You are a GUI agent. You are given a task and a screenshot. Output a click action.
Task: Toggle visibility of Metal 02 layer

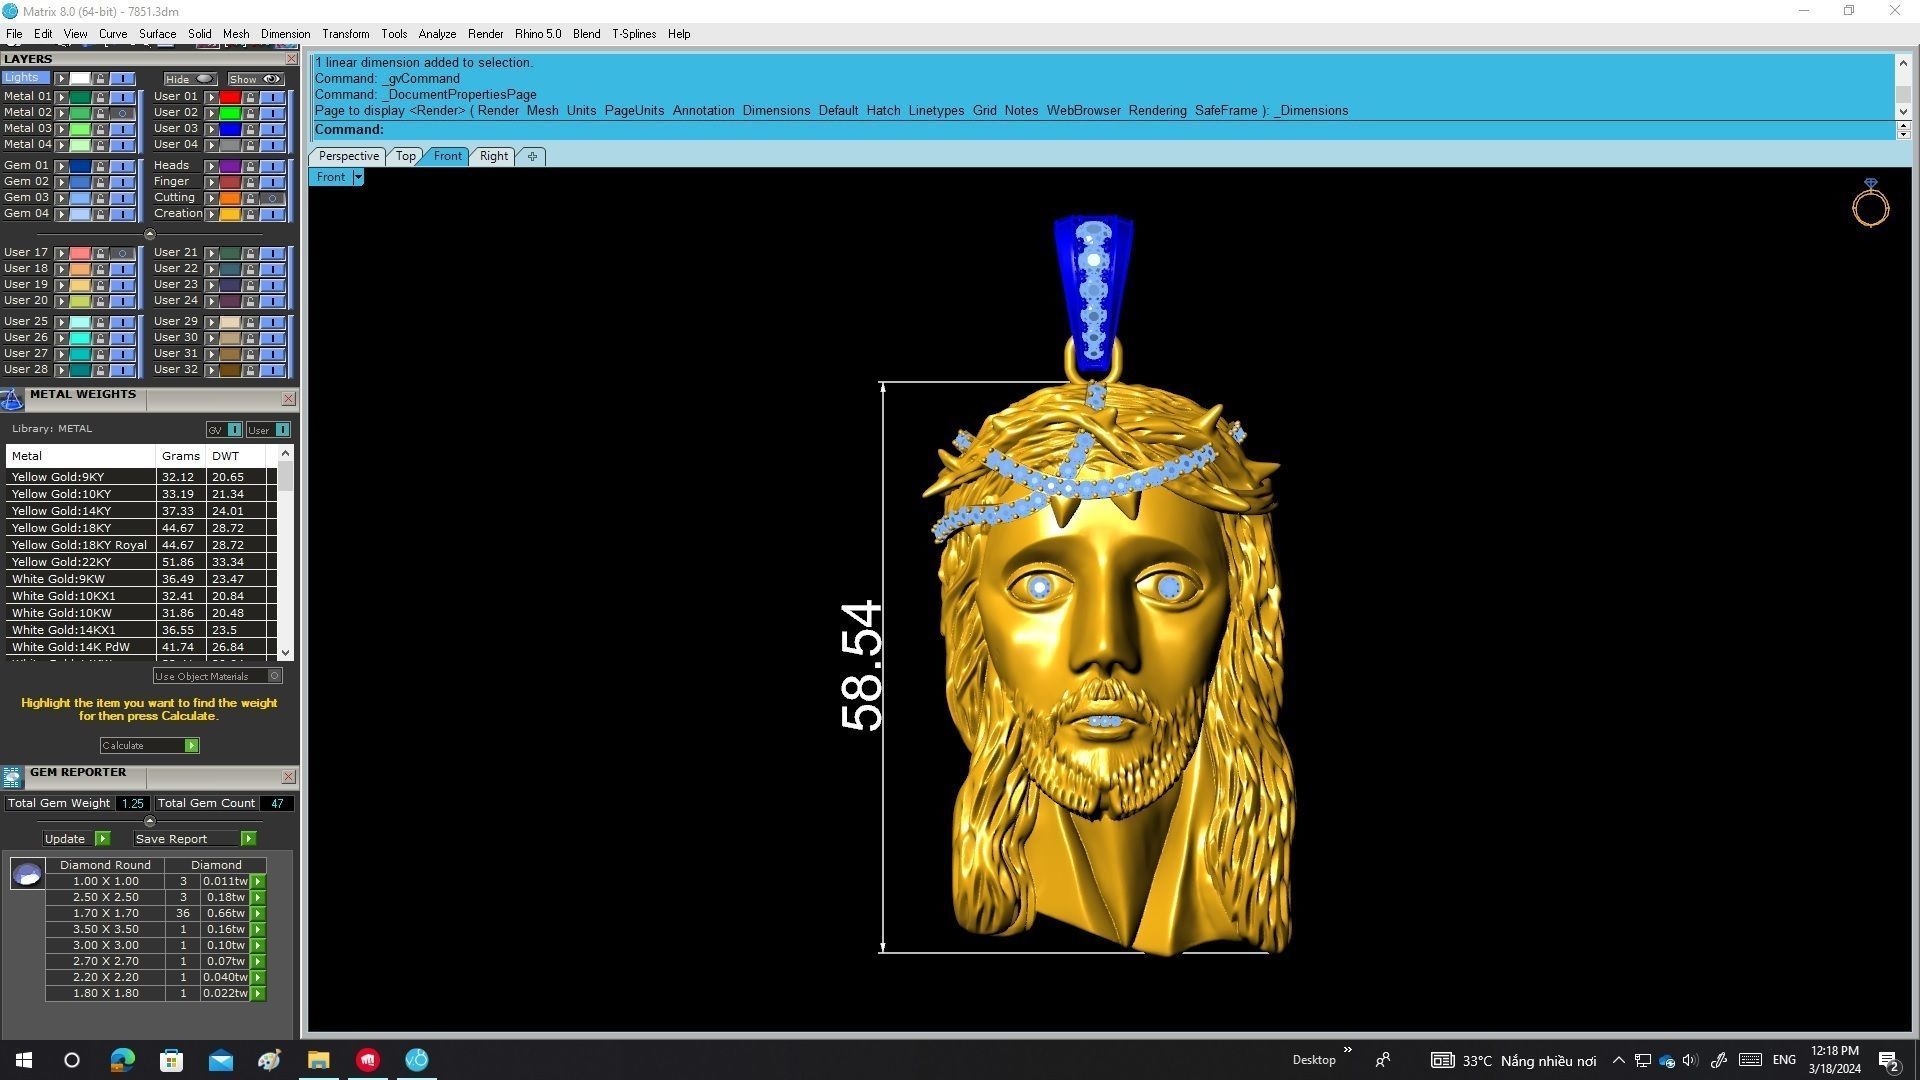tap(122, 113)
